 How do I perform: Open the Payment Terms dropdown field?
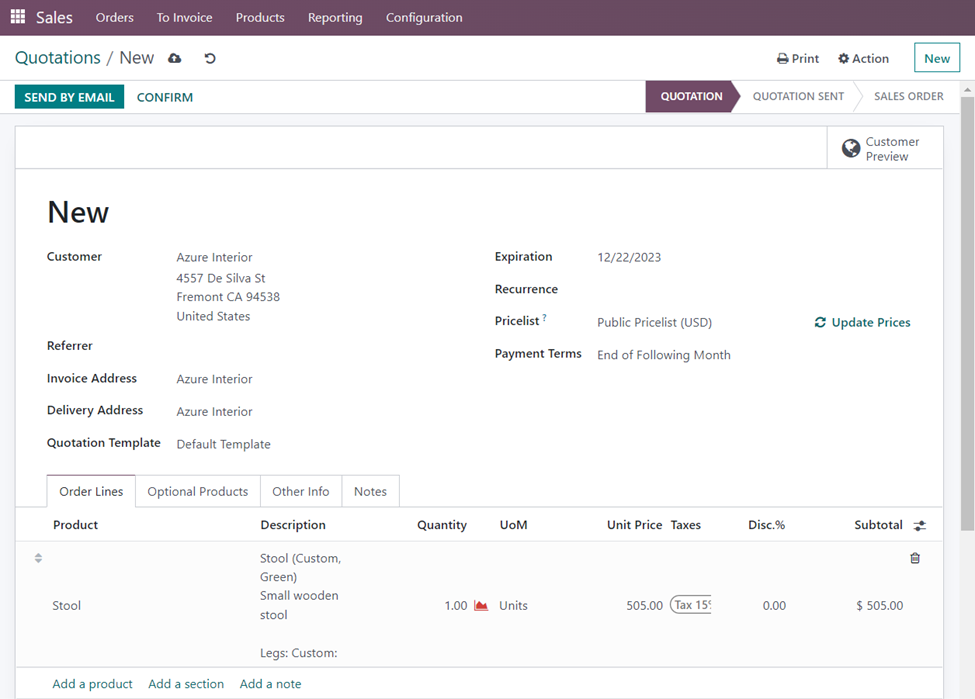pyautogui.click(x=690, y=355)
